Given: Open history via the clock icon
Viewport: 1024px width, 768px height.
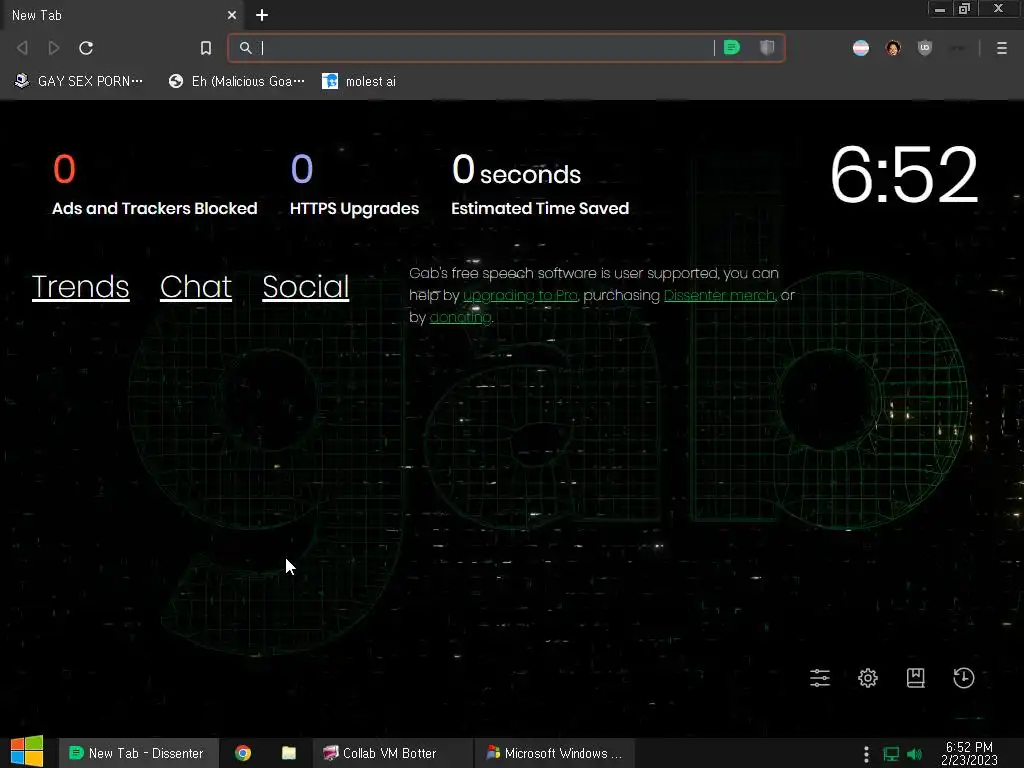Looking at the screenshot, I should (963, 678).
